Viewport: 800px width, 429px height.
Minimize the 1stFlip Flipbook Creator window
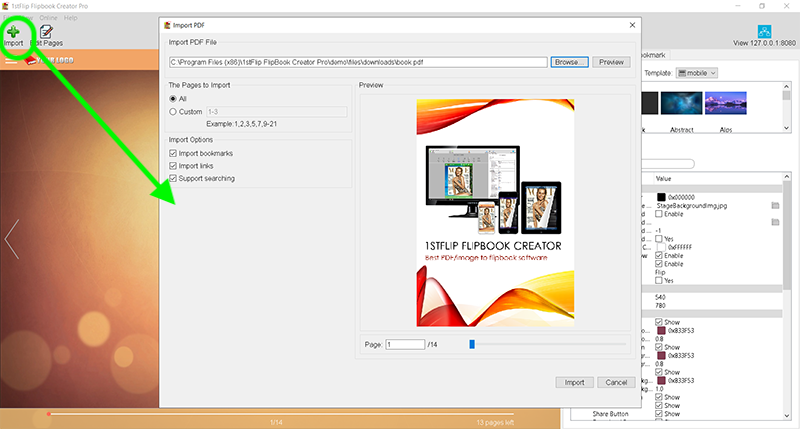[738, 6]
